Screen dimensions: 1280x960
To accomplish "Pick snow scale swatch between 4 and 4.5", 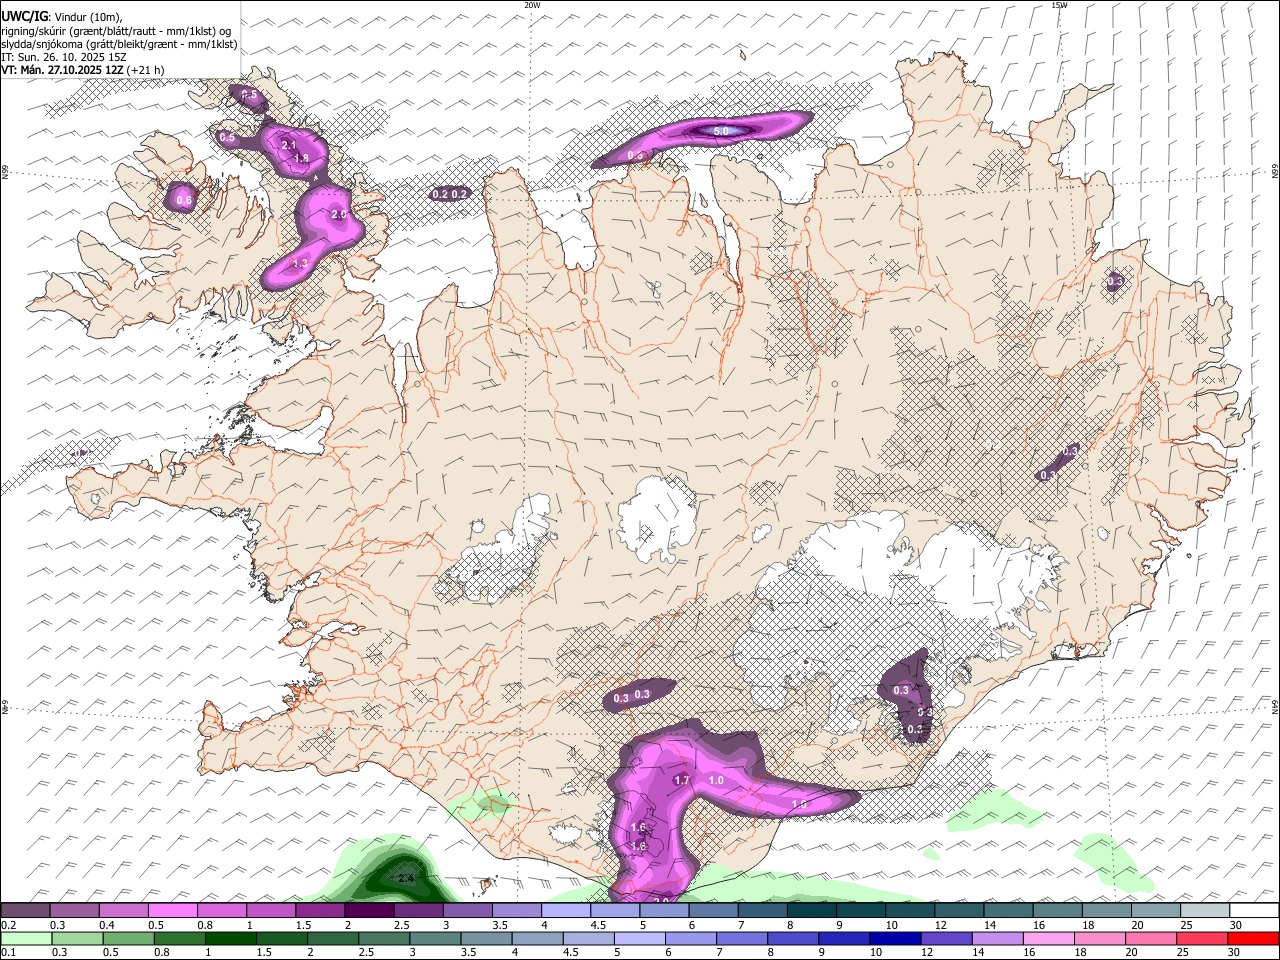I will click(x=566, y=911).
